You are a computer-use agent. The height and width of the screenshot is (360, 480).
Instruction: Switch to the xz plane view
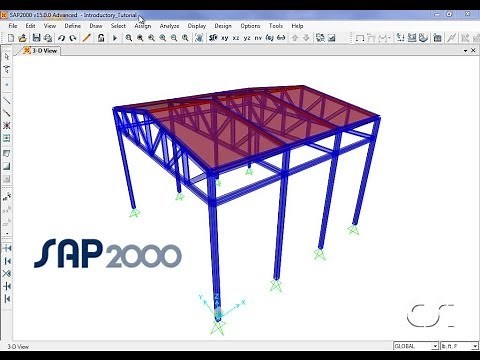click(236, 38)
